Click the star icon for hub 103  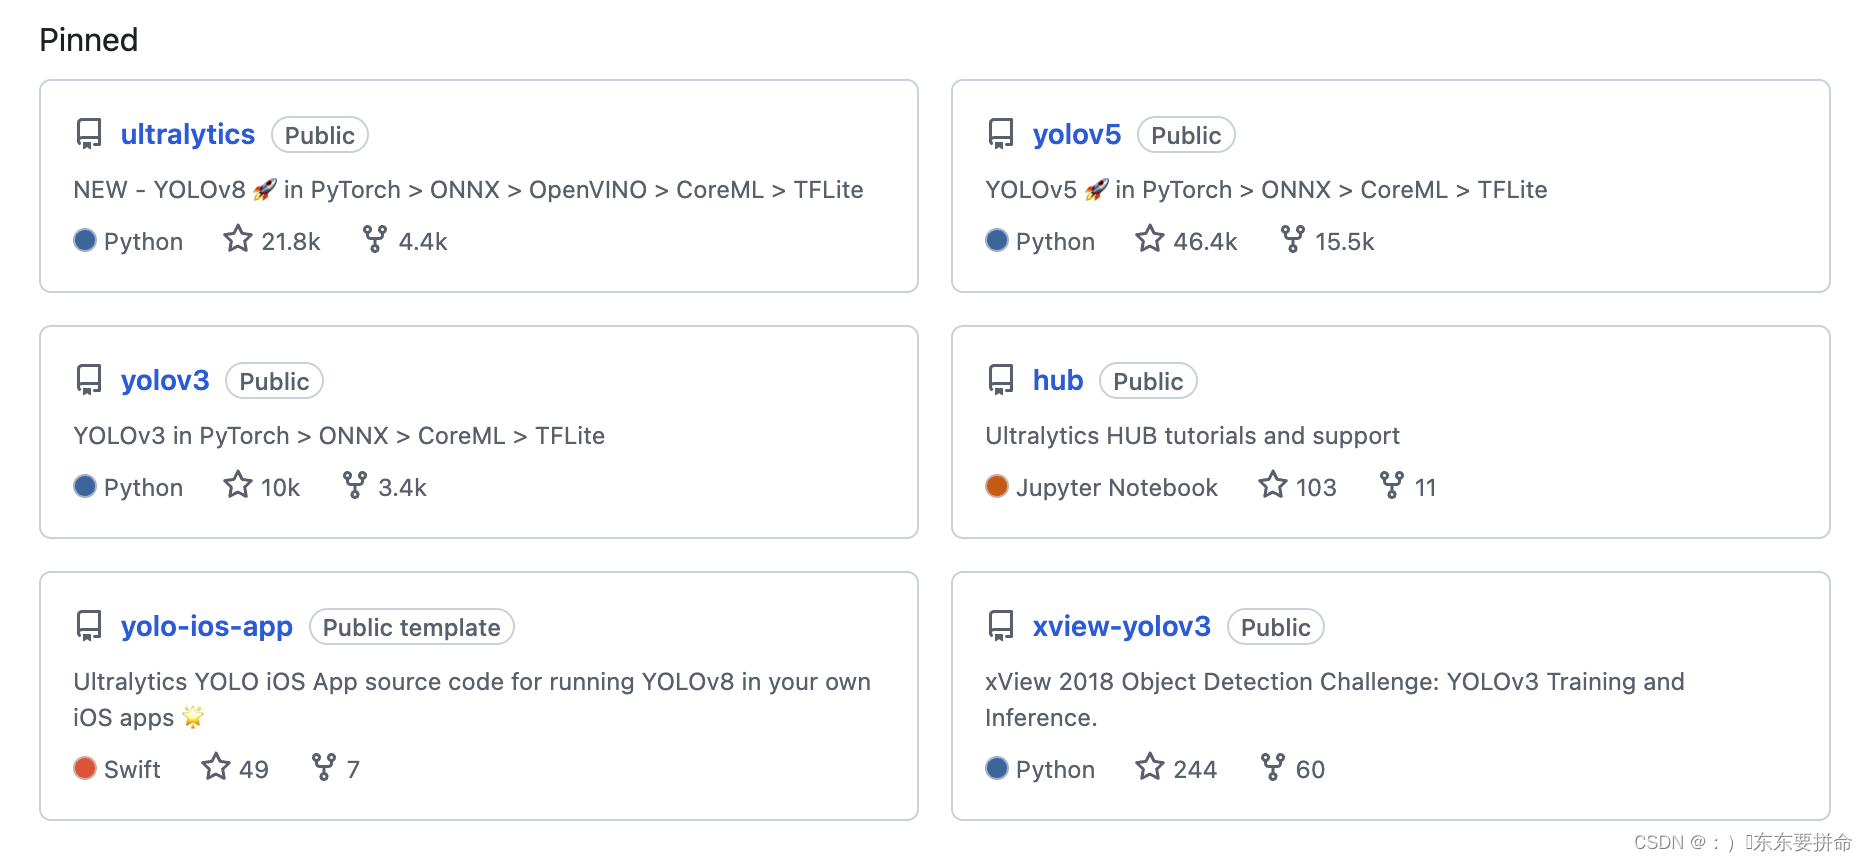tap(1273, 485)
